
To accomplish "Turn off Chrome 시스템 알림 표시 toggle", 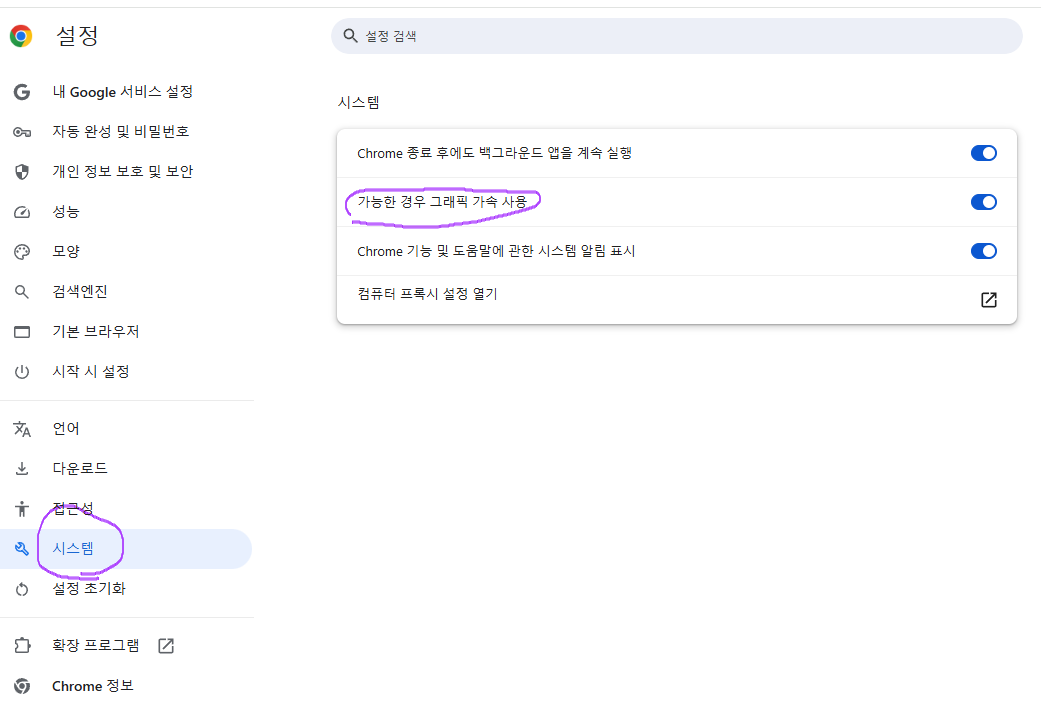I will [x=983, y=251].
